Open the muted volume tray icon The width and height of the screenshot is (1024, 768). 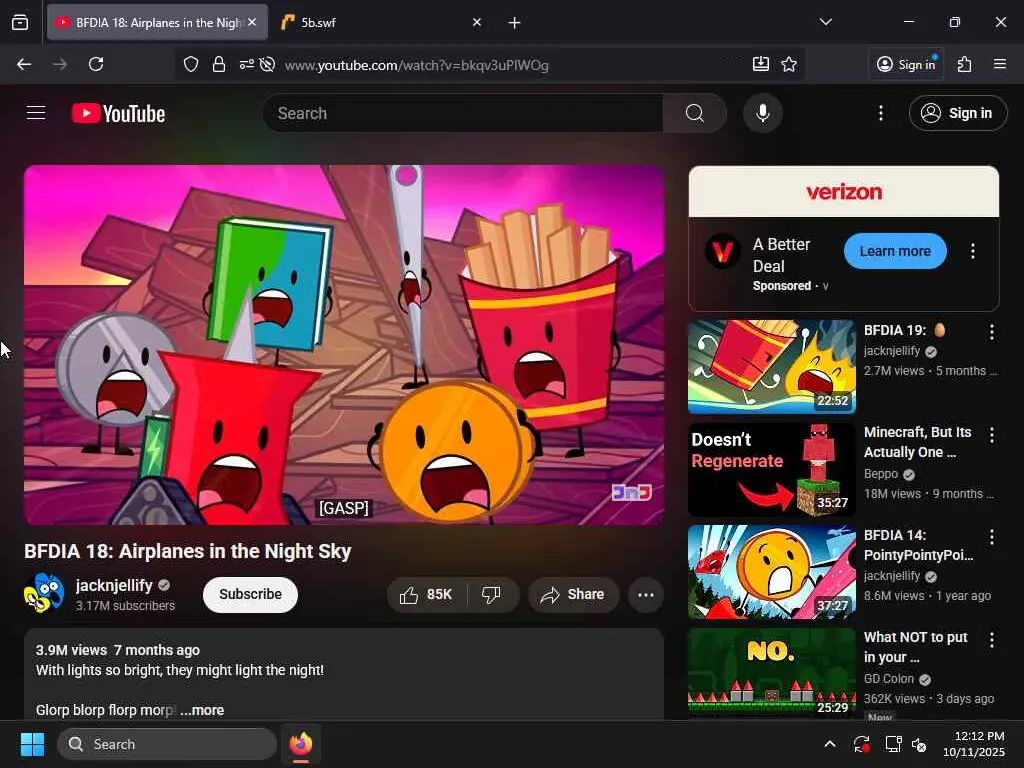[x=919, y=744]
